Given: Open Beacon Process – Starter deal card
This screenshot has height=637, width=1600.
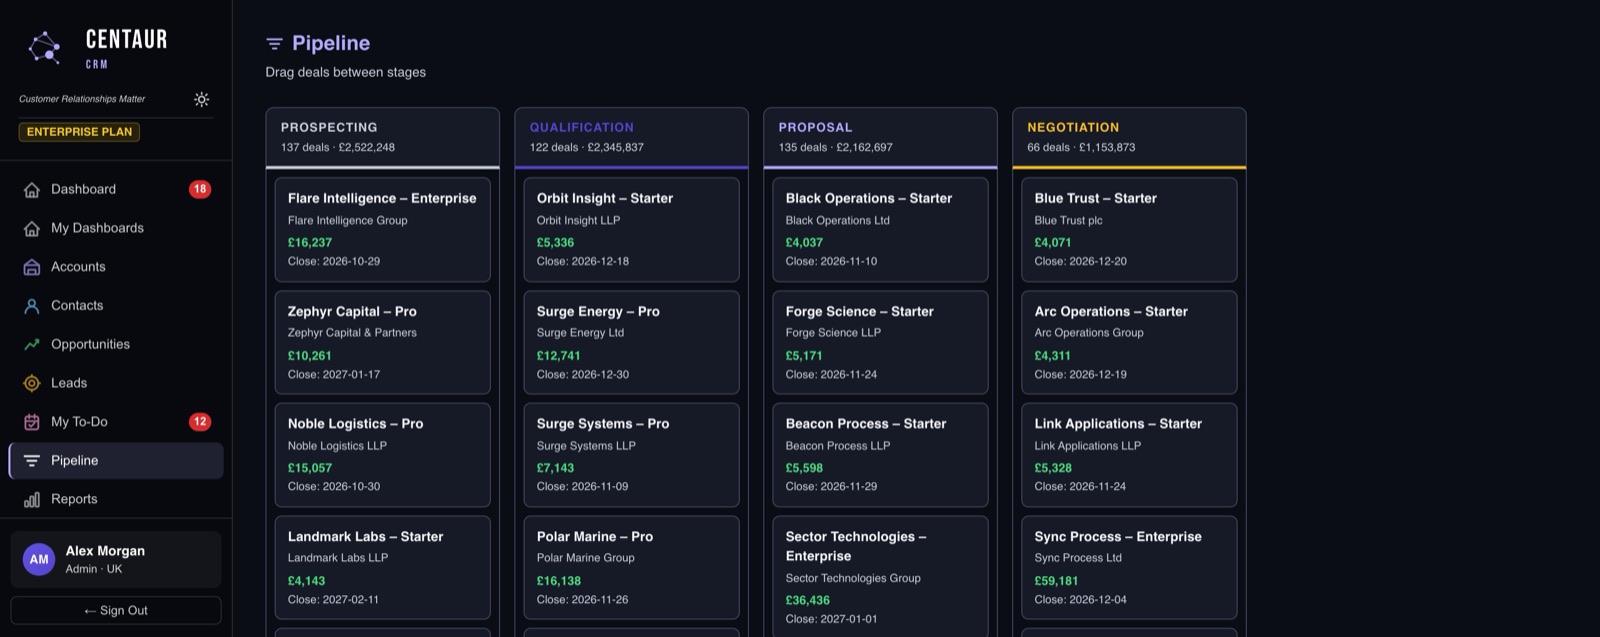Looking at the screenshot, I should pyautogui.click(x=880, y=455).
